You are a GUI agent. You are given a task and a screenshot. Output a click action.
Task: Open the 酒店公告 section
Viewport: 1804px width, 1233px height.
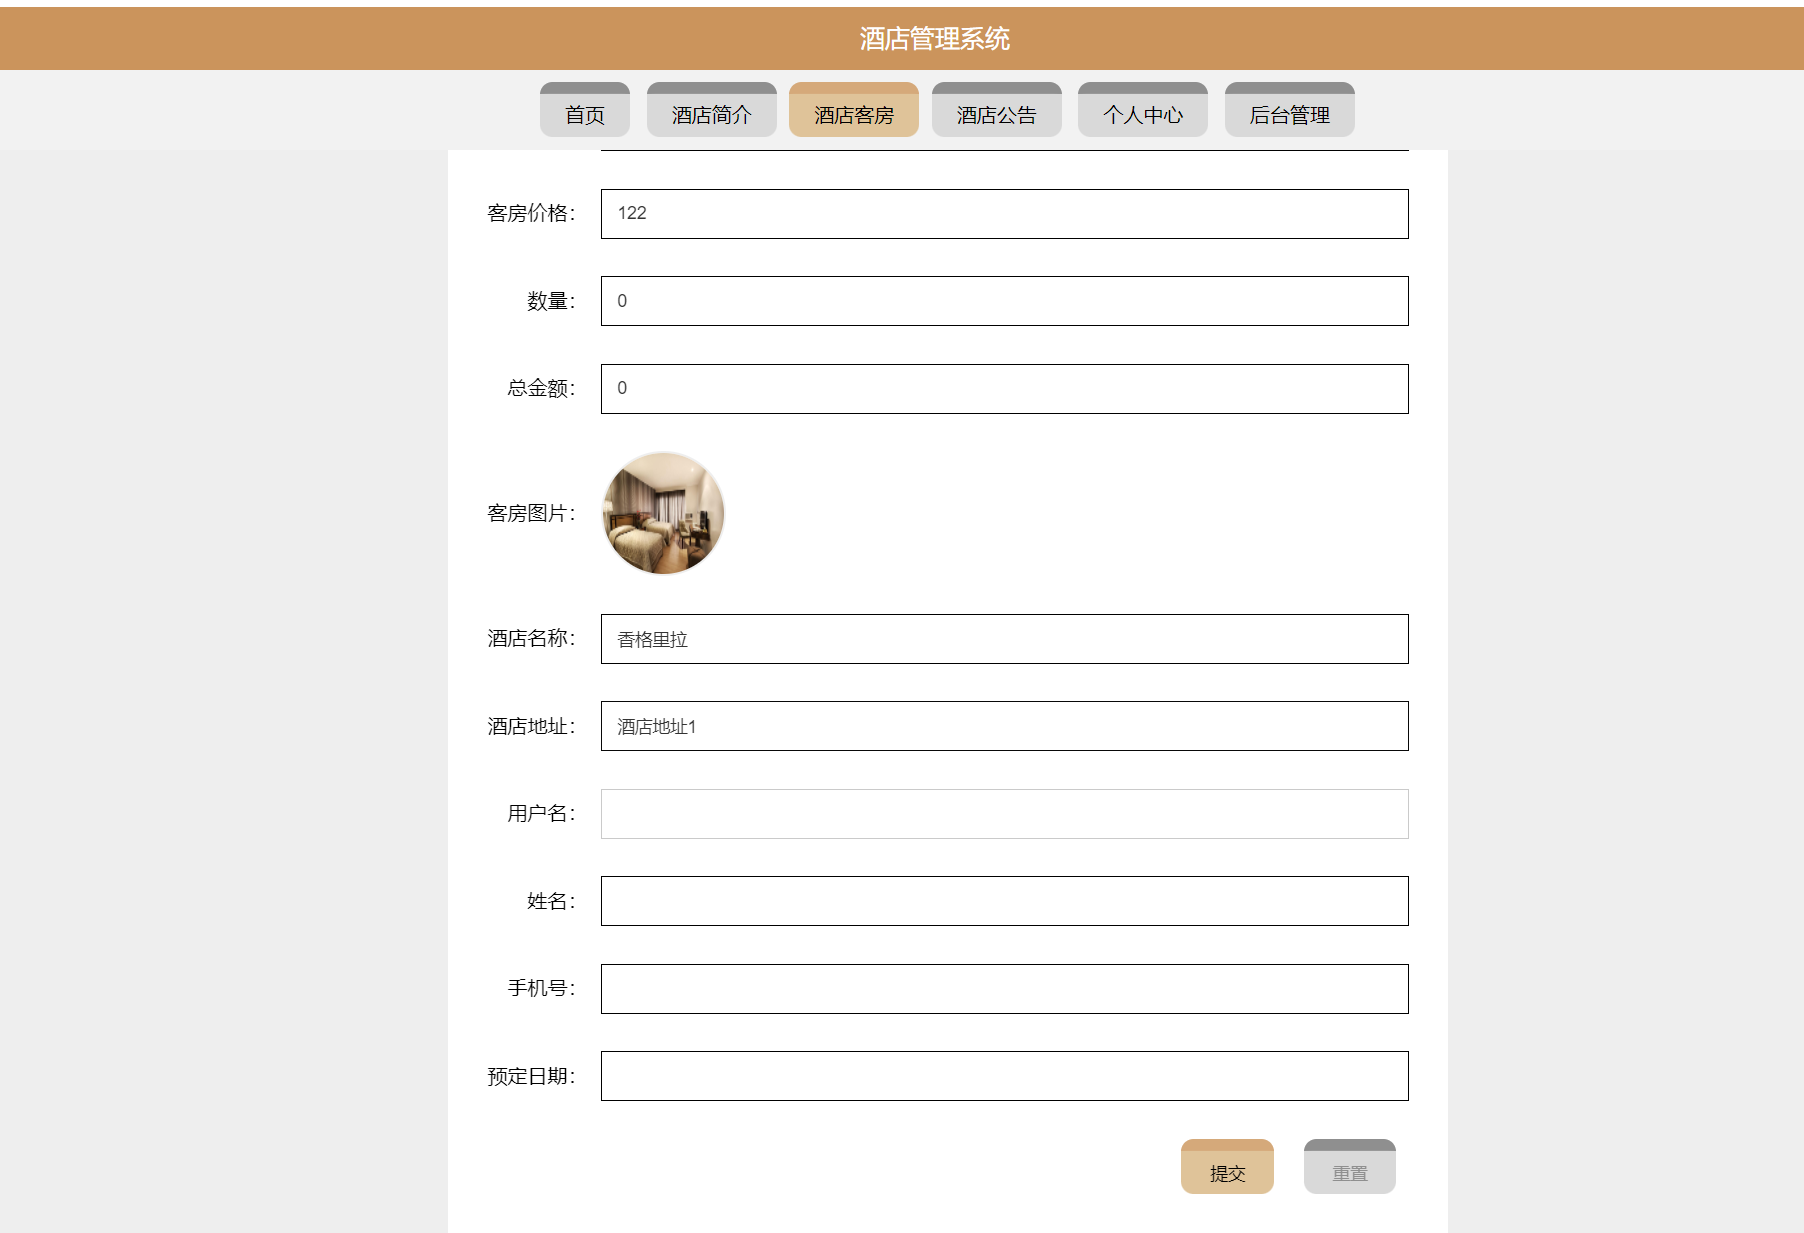[x=997, y=111]
